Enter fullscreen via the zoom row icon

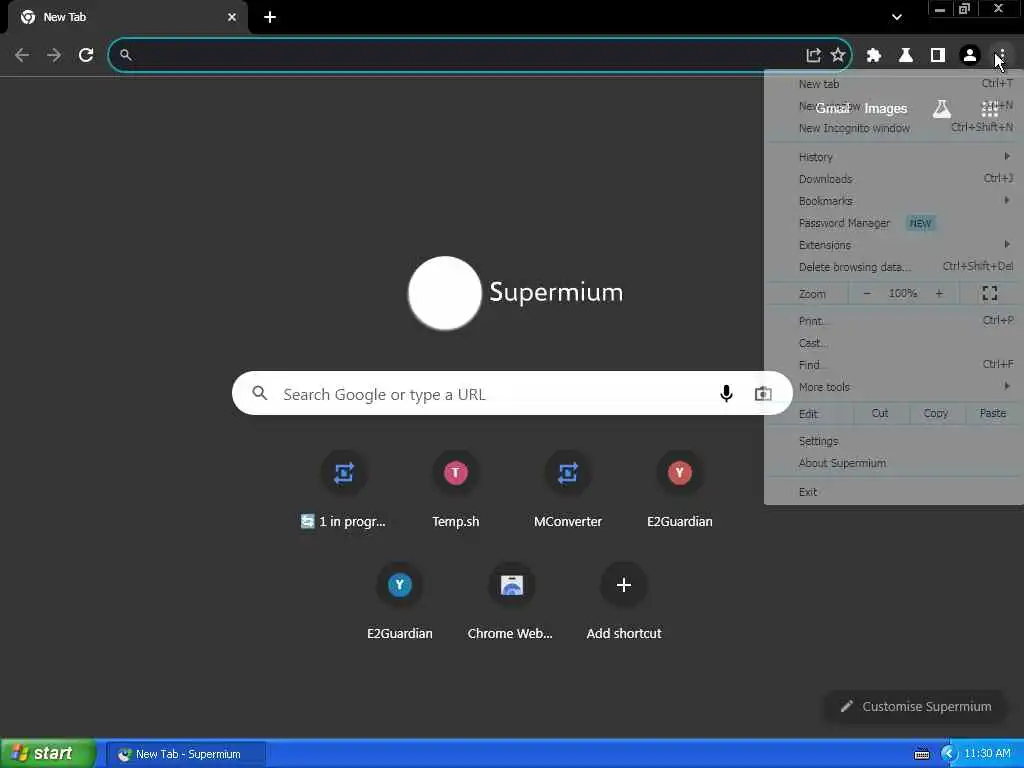coord(990,293)
